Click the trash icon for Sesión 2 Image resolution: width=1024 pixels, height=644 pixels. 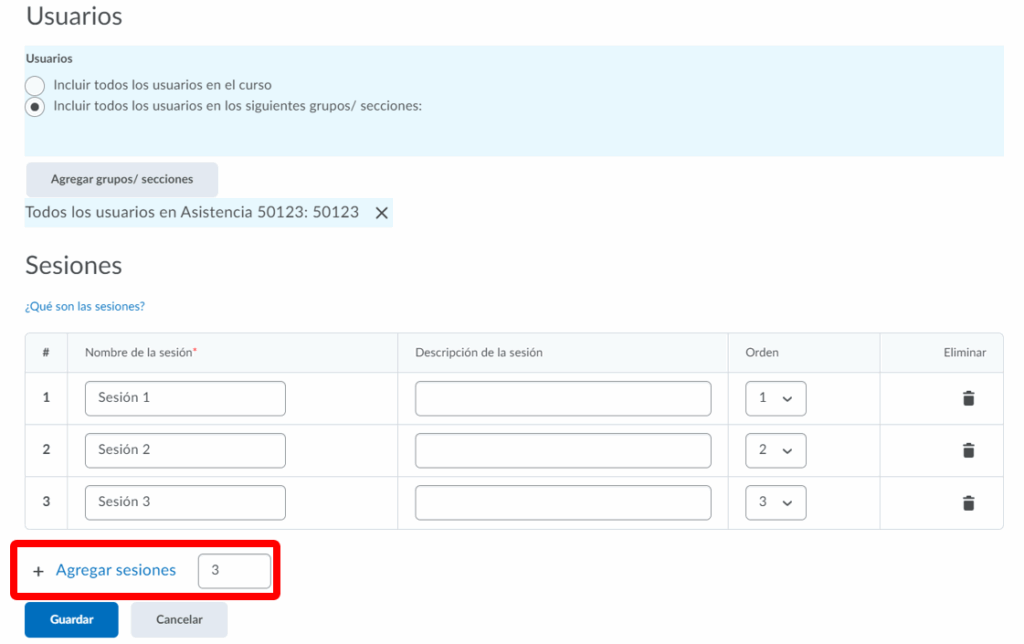pyautogui.click(x=967, y=450)
